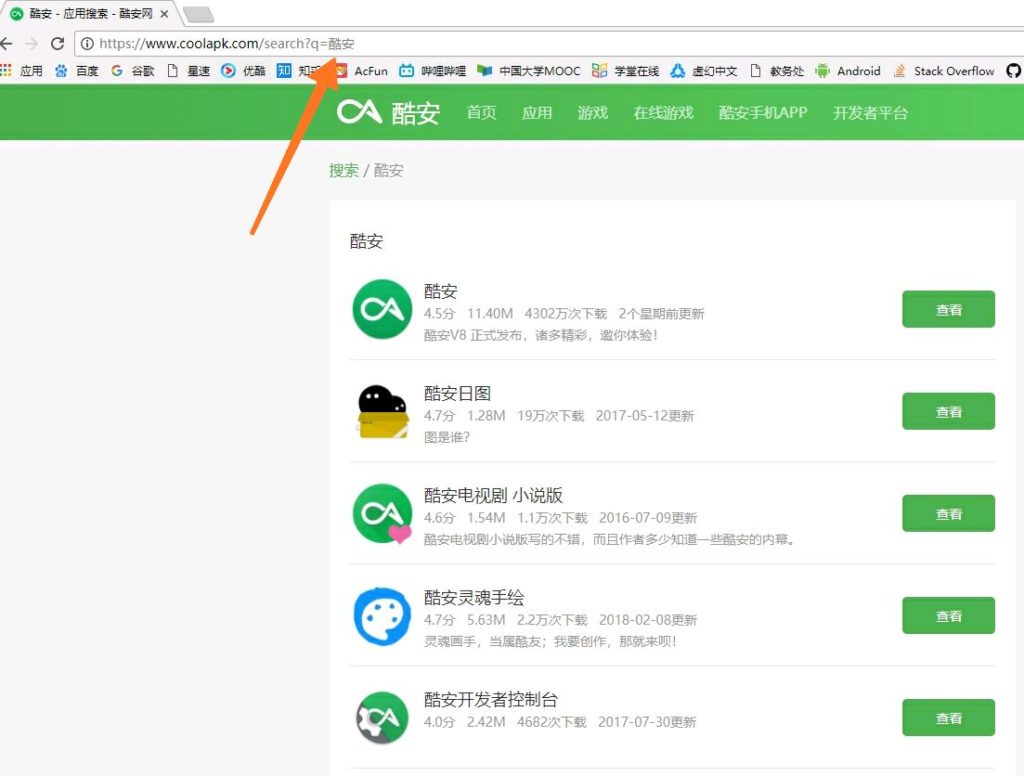This screenshot has height=776, width=1024.
Task: Open the 教务处 bookmark
Action: coord(776,71)
